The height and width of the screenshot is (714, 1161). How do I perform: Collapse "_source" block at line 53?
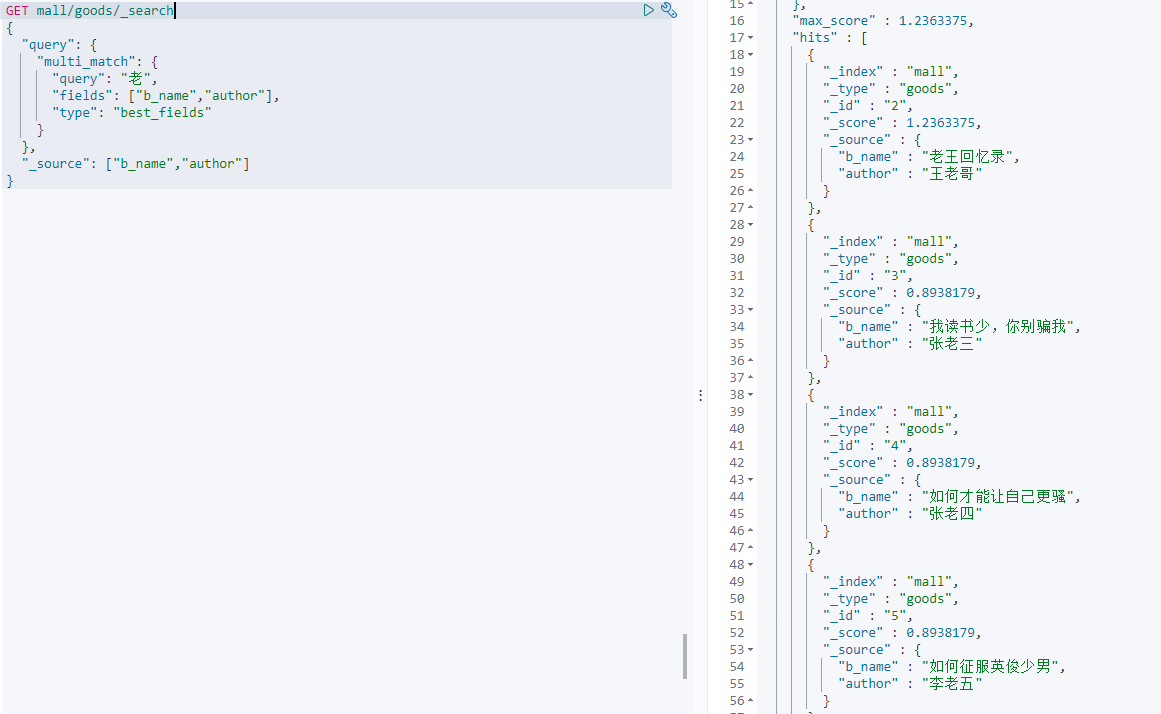[x=751, y=650]
